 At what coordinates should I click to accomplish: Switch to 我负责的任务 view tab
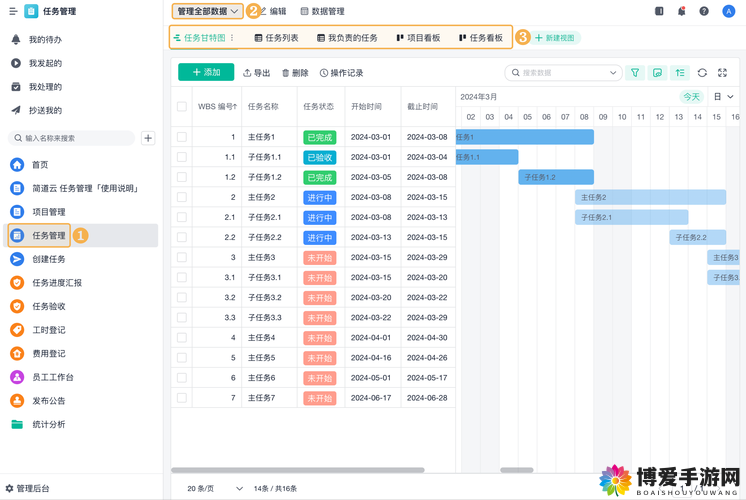pyautogui.click(x=347, y=38)
